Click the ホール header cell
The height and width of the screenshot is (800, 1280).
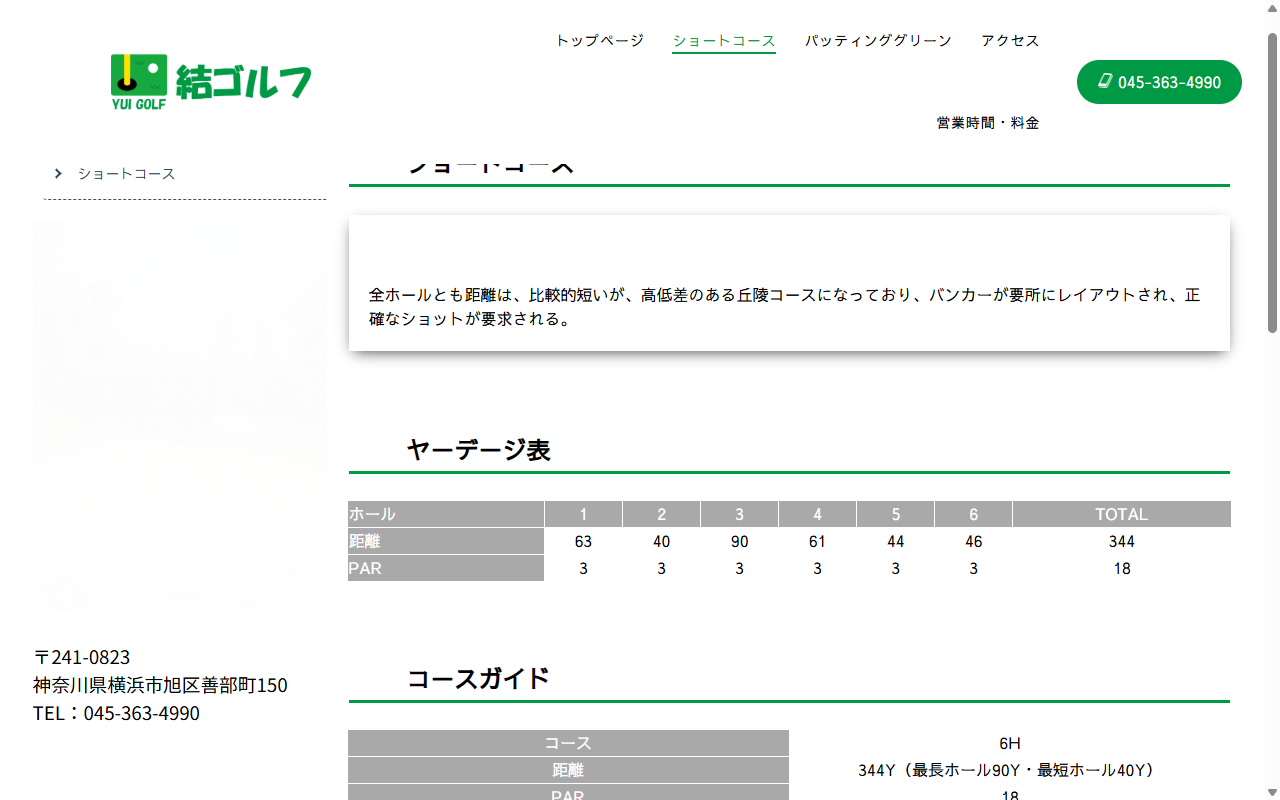point(446,514)
